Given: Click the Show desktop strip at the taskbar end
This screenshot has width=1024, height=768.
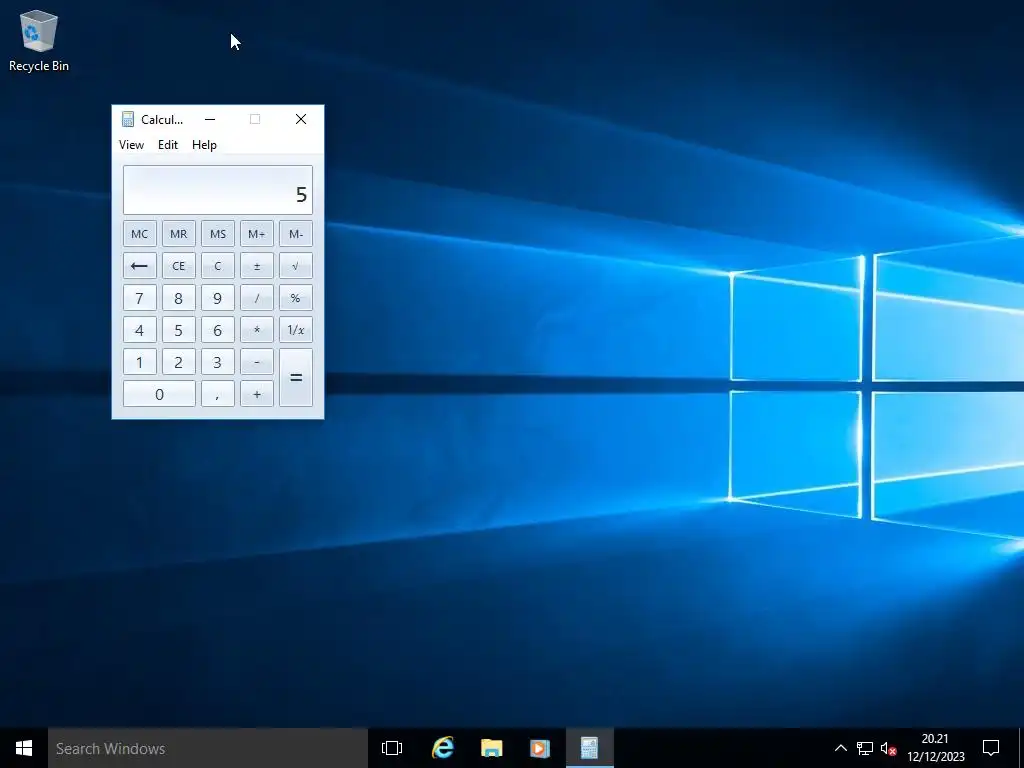Looking at the screenshot, I should (x=1021, y=748).
